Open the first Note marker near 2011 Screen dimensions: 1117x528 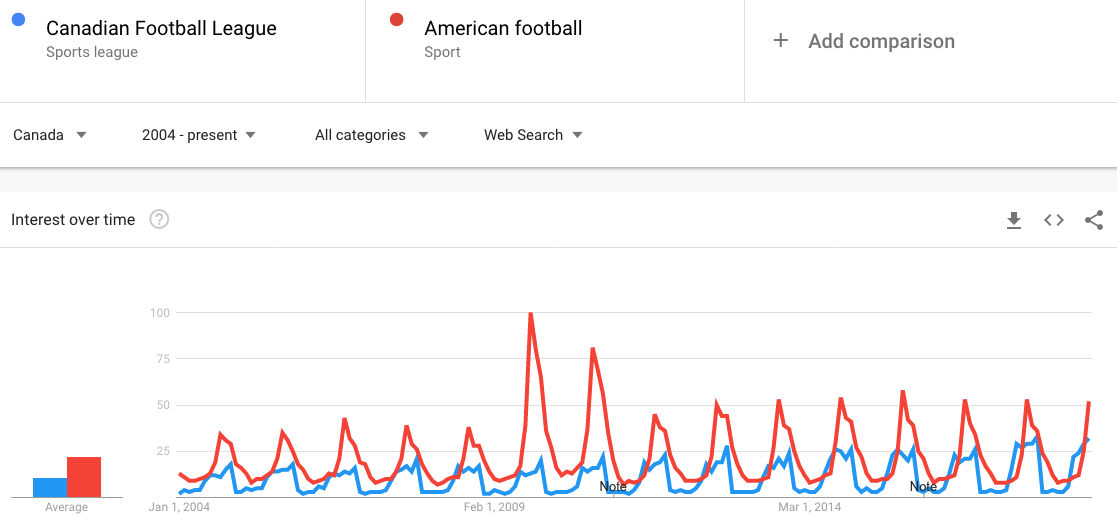point(613,487)
